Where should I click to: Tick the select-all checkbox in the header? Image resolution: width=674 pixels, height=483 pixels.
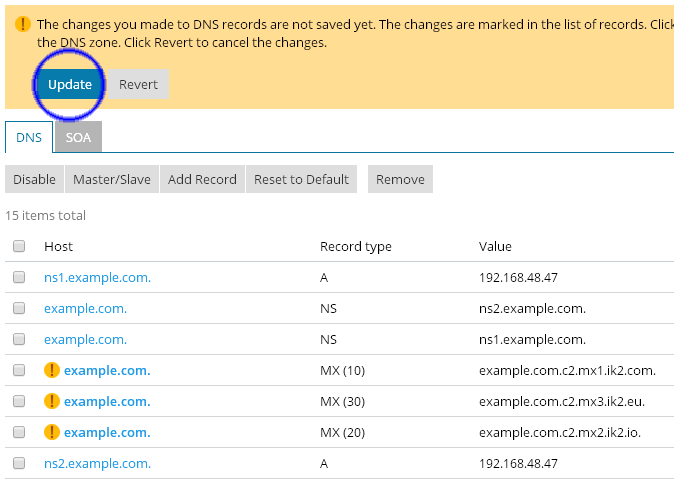(19, 246)
